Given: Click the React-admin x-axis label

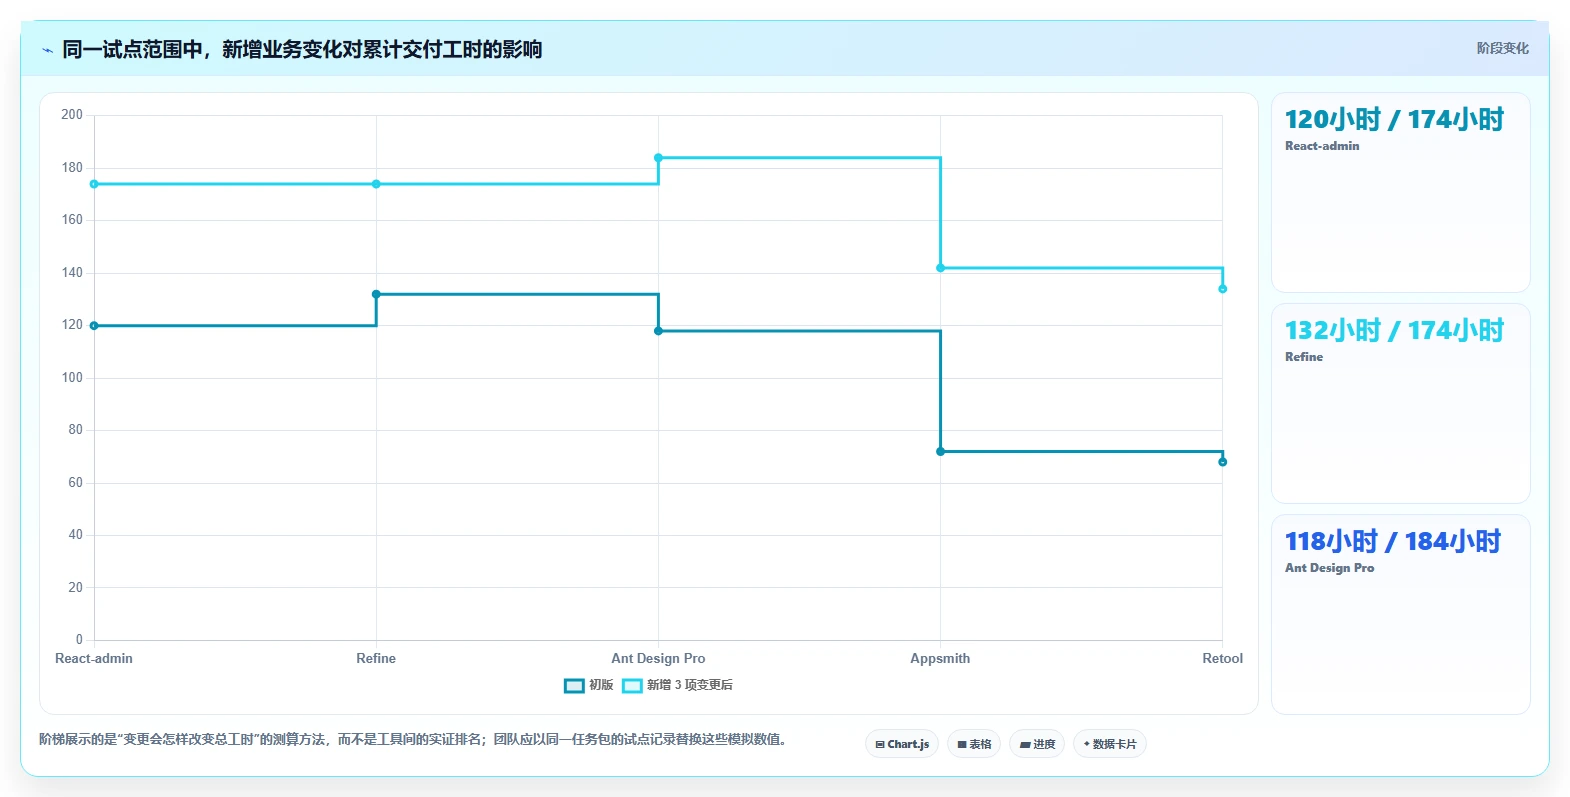Looking at the screenshot, I should click(x=94, y=658).
